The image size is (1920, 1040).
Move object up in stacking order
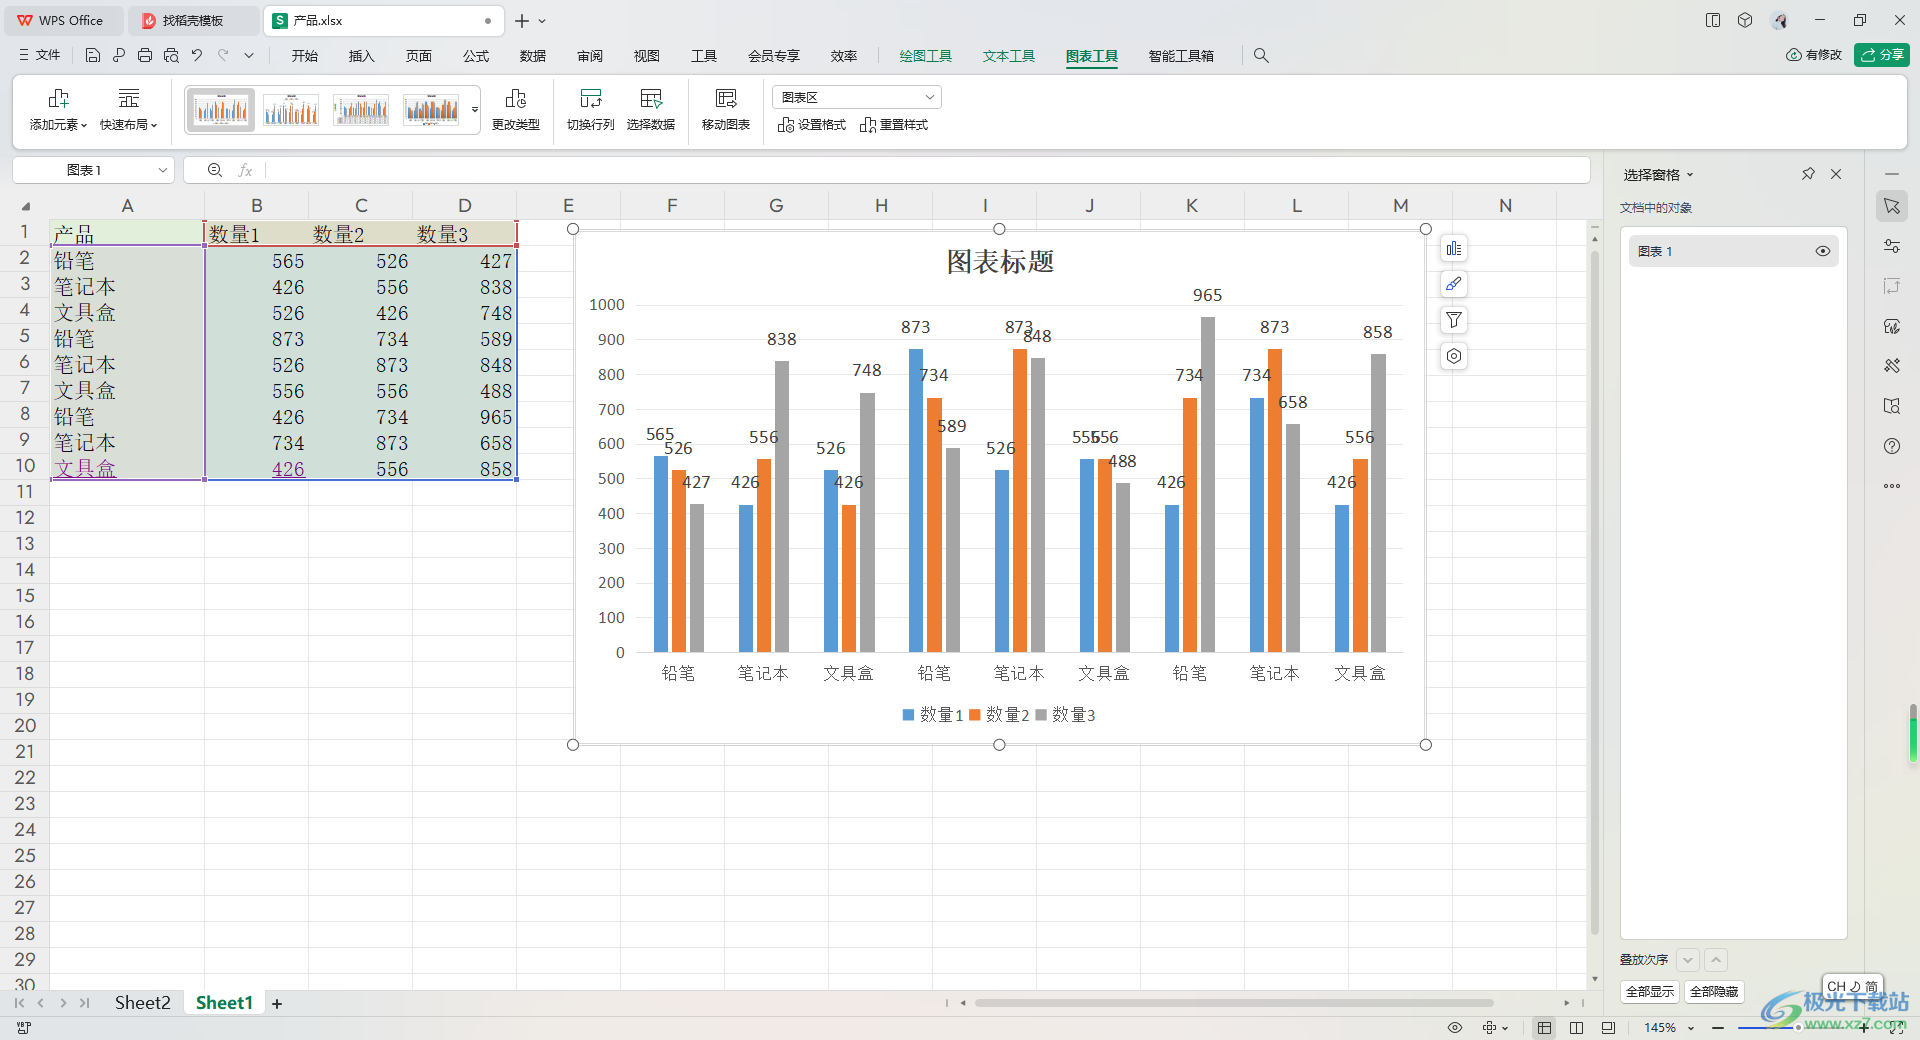(x=1716, y=960)
